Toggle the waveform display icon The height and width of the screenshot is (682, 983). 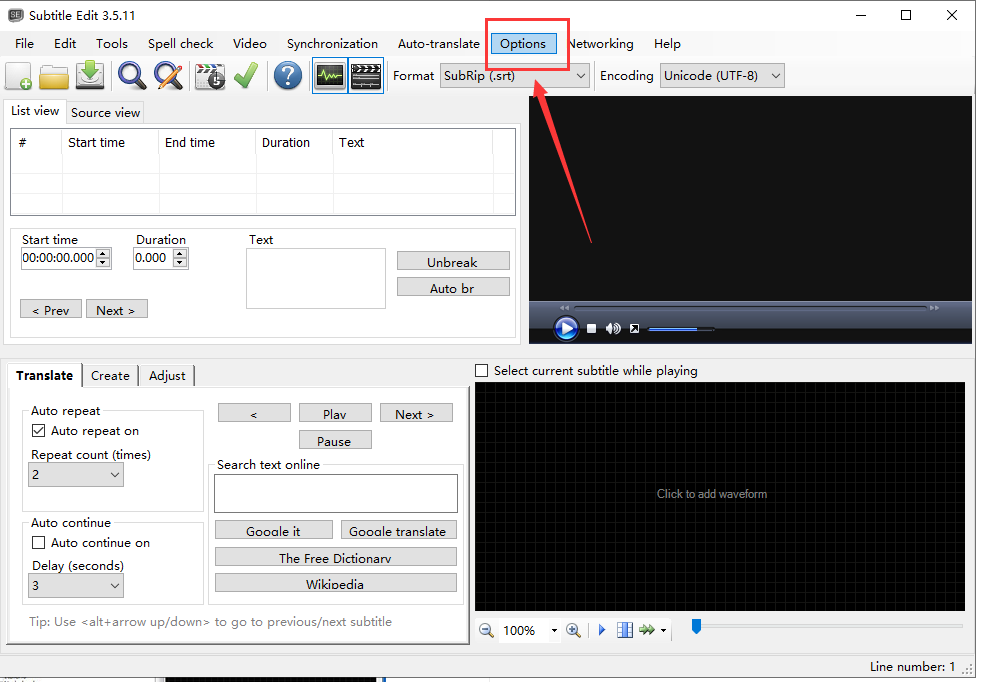pos(330,76)
